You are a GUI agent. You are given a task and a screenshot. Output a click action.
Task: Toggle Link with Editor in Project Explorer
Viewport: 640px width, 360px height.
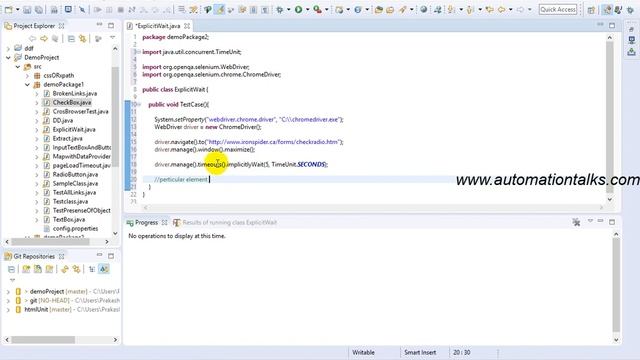tap(83, 39)
